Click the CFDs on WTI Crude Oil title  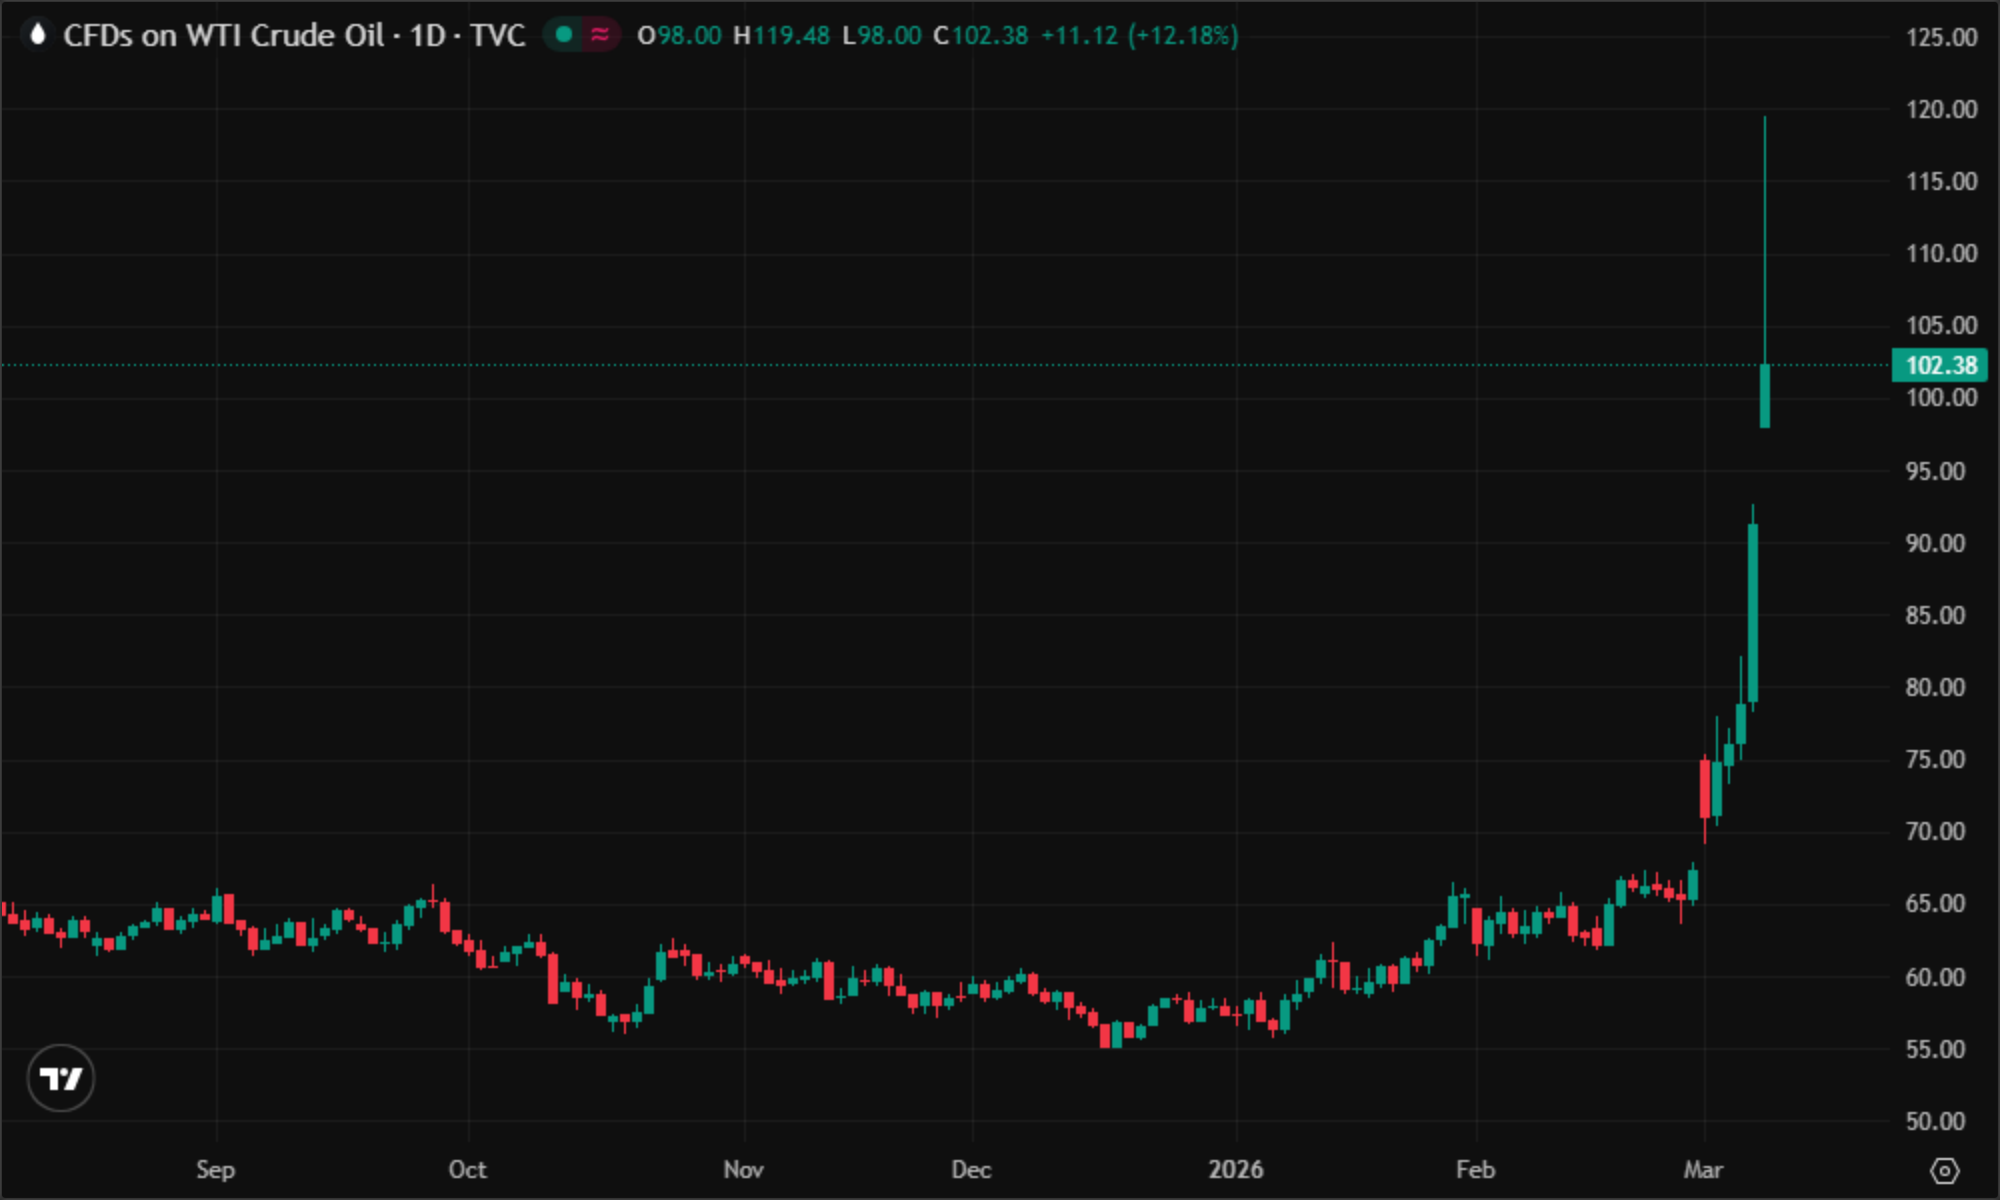223,36
